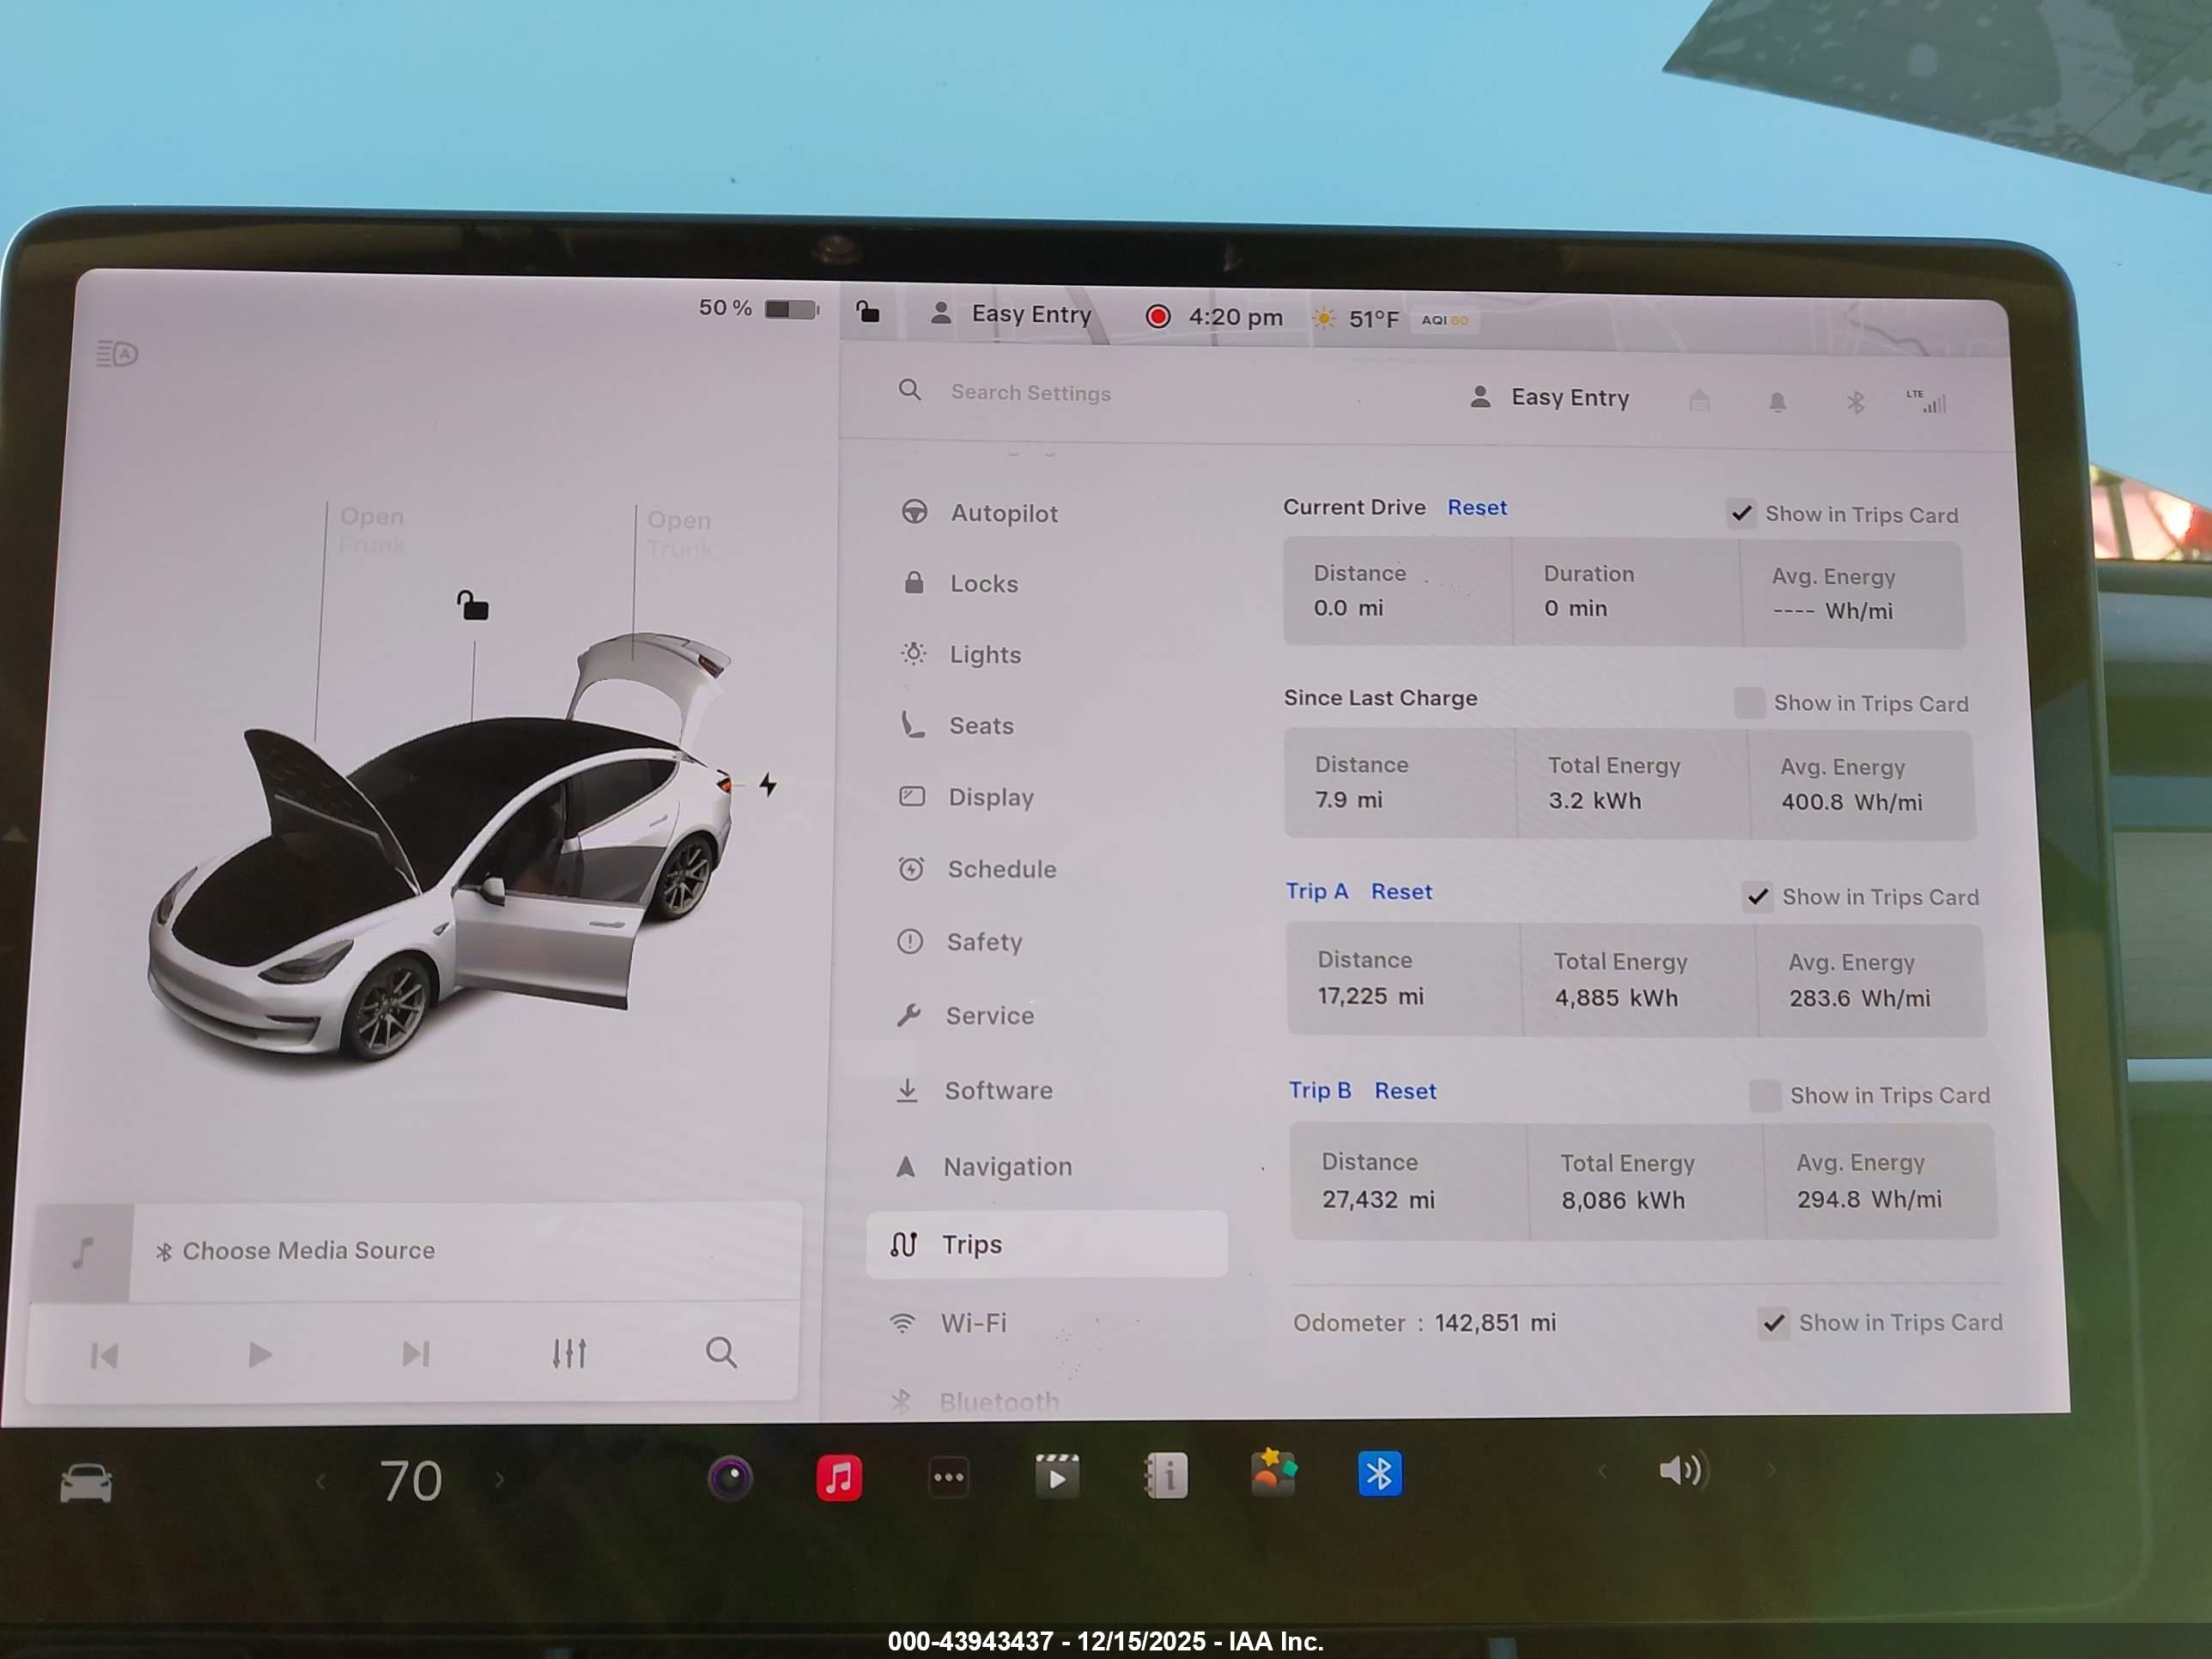This screenshot has height=1659, width=2212.
Task: Tap the 51°F weather indicator
Action: click(x=1356, y=319)
